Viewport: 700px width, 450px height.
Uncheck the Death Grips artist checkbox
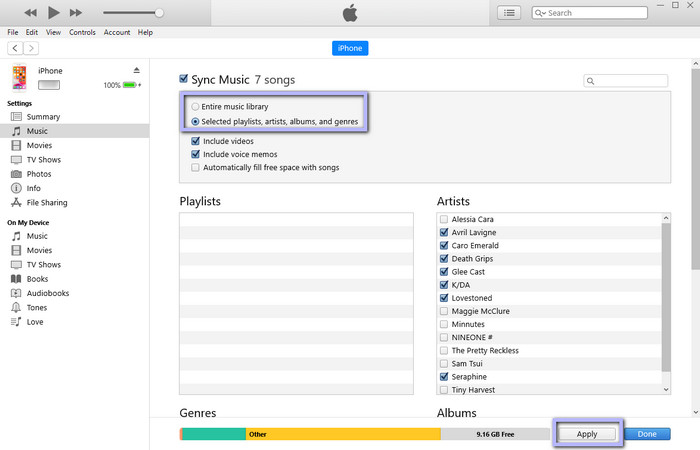tap(444, 258)
